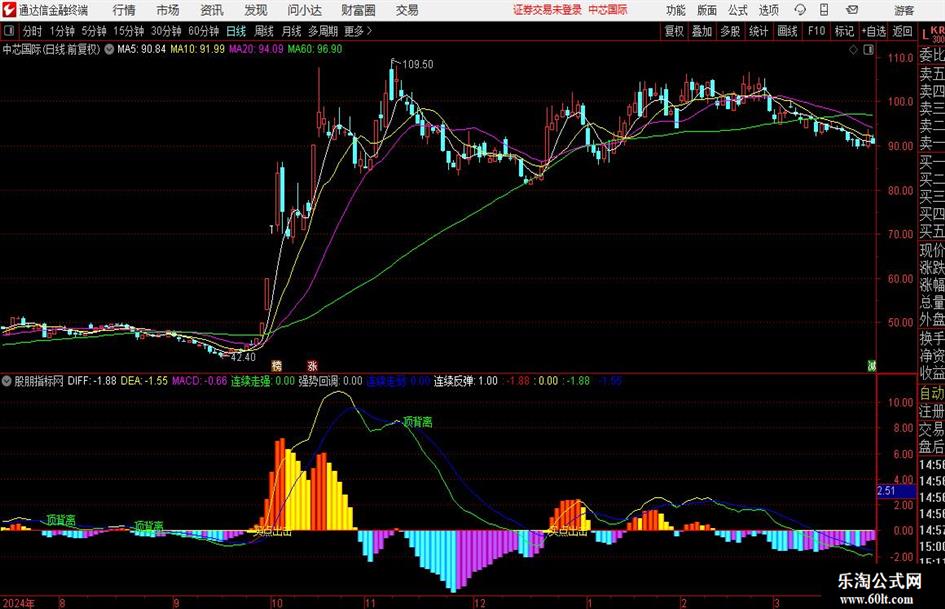Add stock via +自选 button
The image size is (945, 609).
pos(873,31)
